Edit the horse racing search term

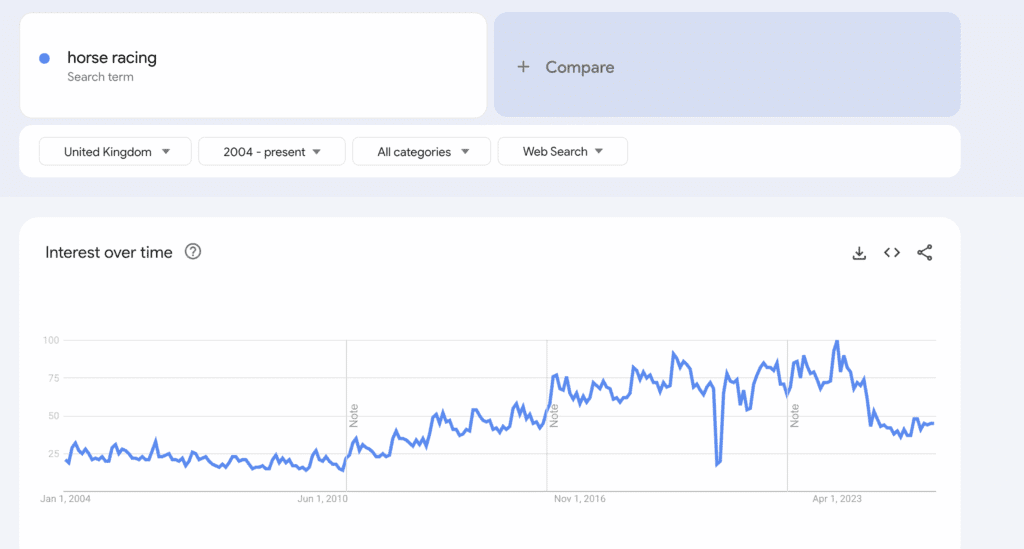click(112, 58)
